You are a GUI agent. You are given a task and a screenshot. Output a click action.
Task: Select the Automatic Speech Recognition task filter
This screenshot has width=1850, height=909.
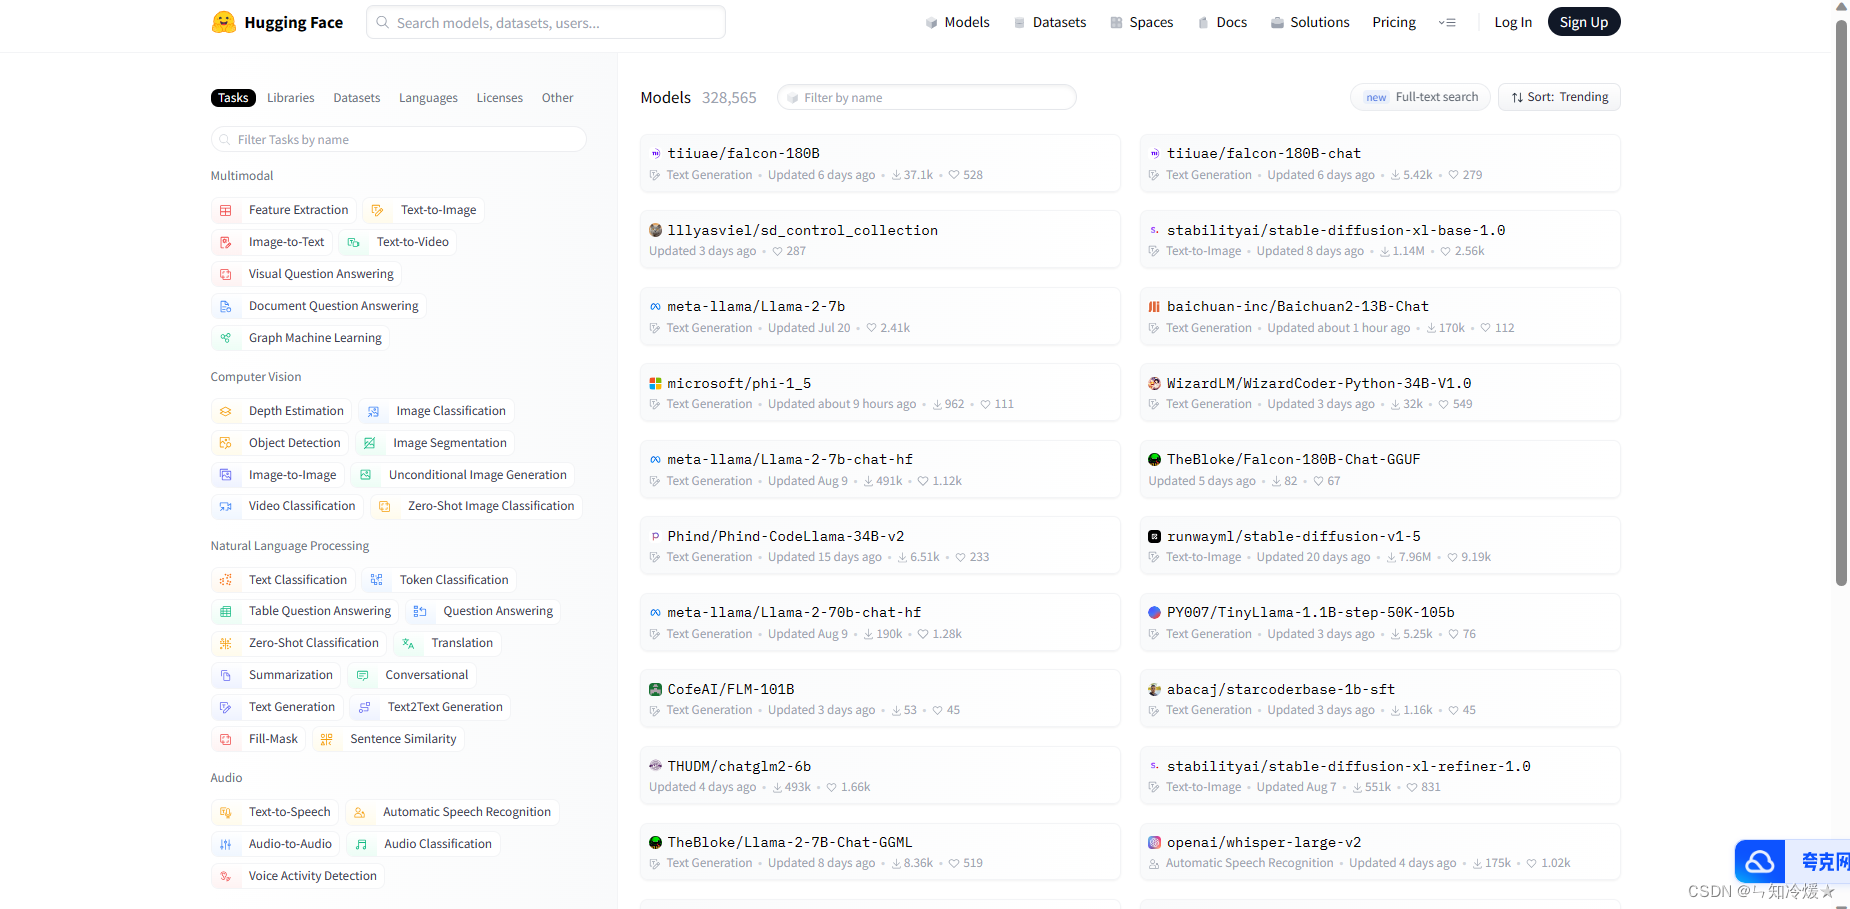[452, 812]
